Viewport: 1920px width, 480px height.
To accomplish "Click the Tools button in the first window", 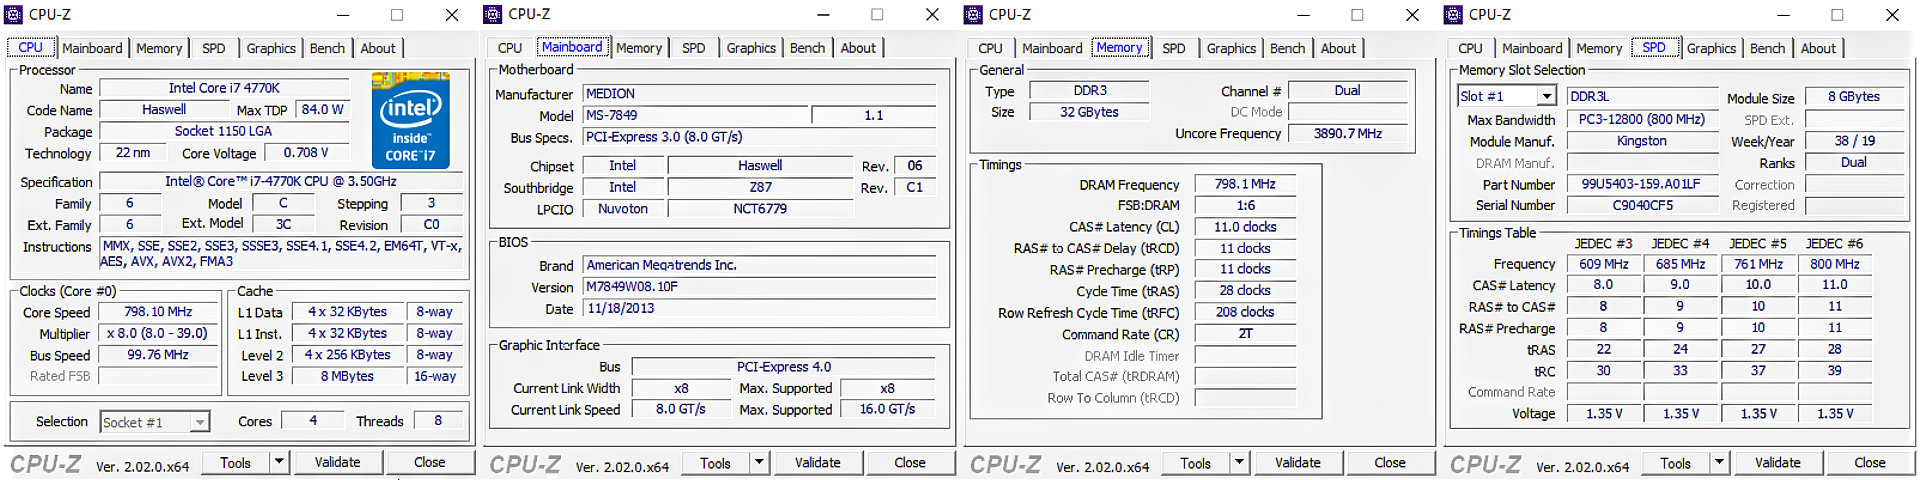I will (x=236, y=462).
